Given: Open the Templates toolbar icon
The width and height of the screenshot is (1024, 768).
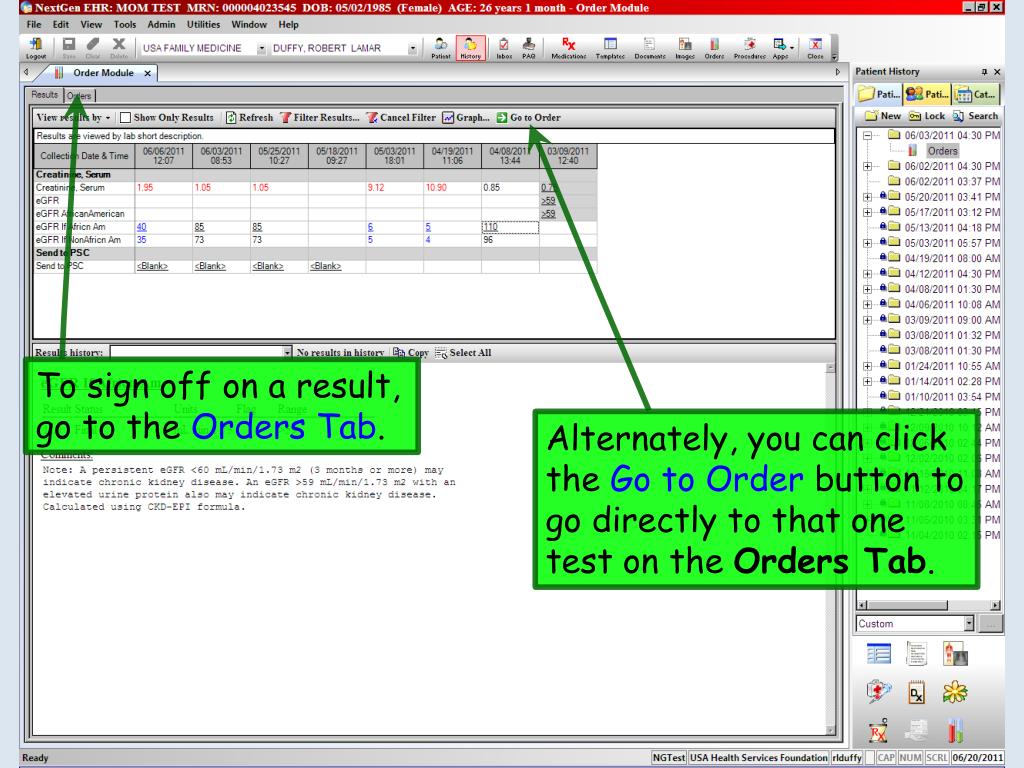Looking at the screenshot, I should [x=610, y=48].
